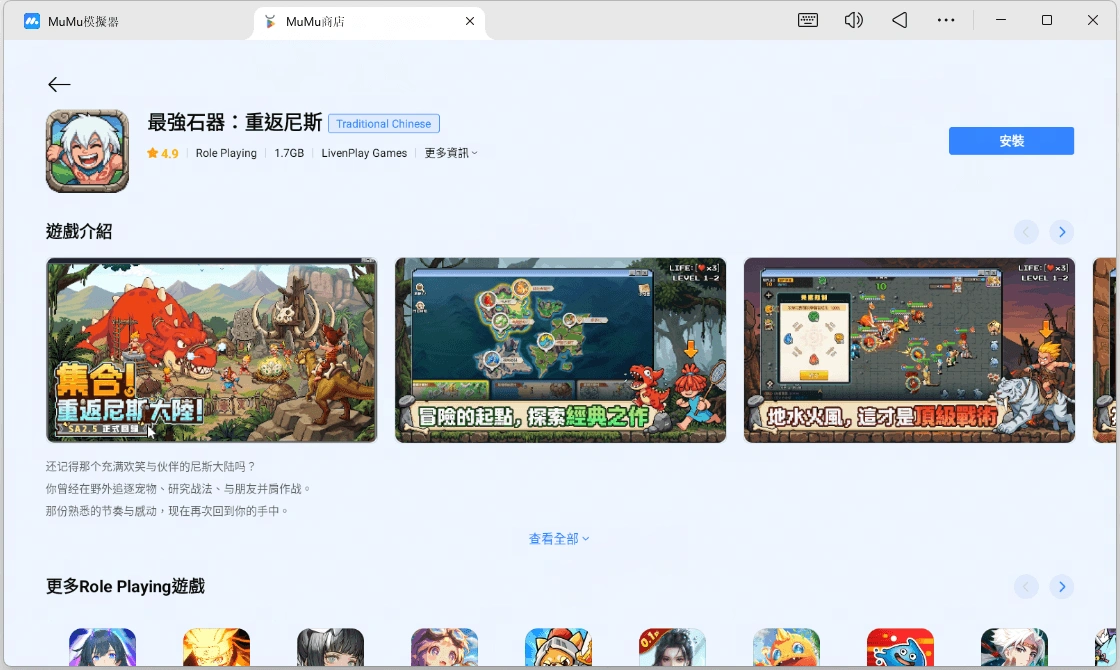Go back using the arrow above the game icon

[x=59, y=84]
